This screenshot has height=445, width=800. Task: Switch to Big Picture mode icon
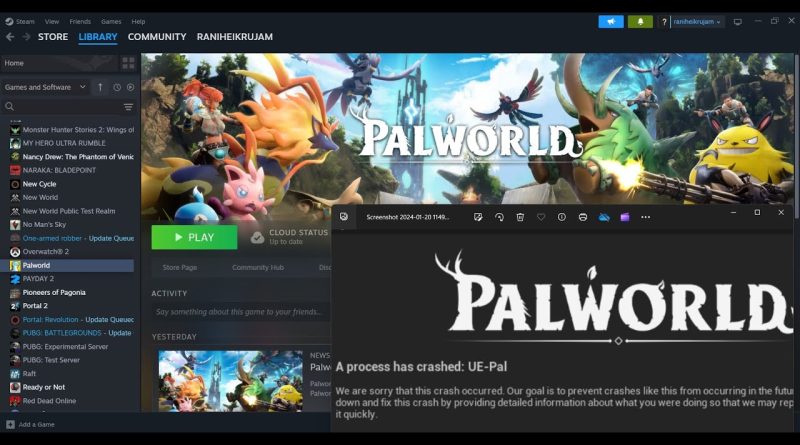point(738,22)
